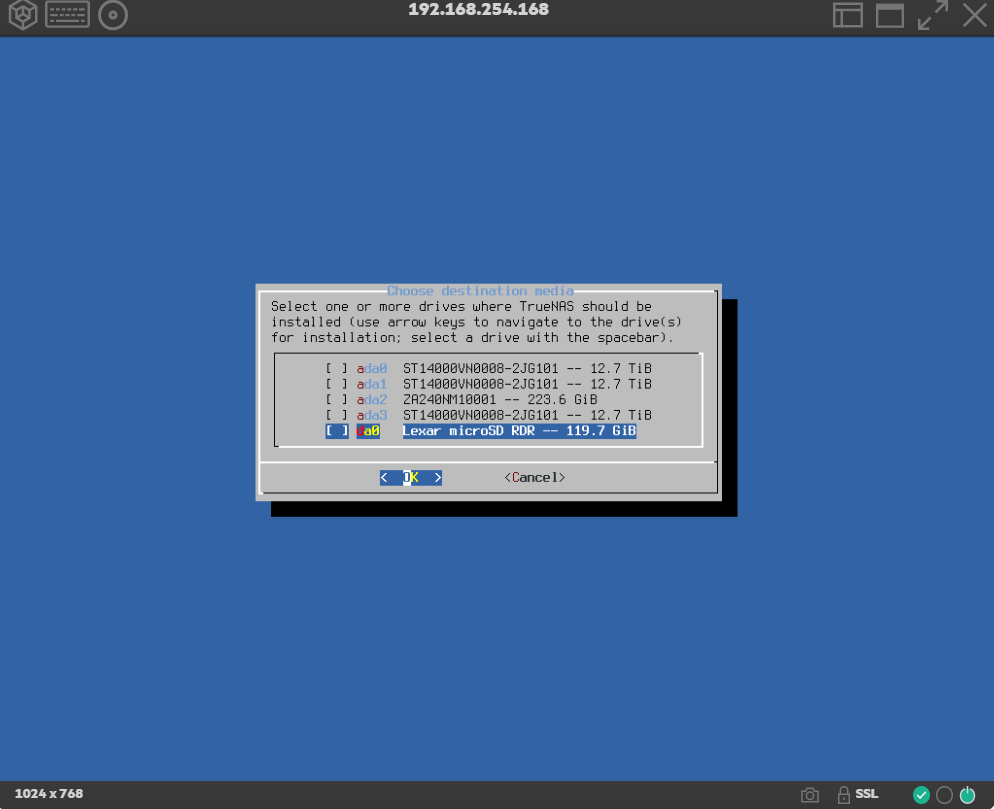Screen dimensions: 994x809
Task: Click the green checkmark status icon
Action: point(921,795)
